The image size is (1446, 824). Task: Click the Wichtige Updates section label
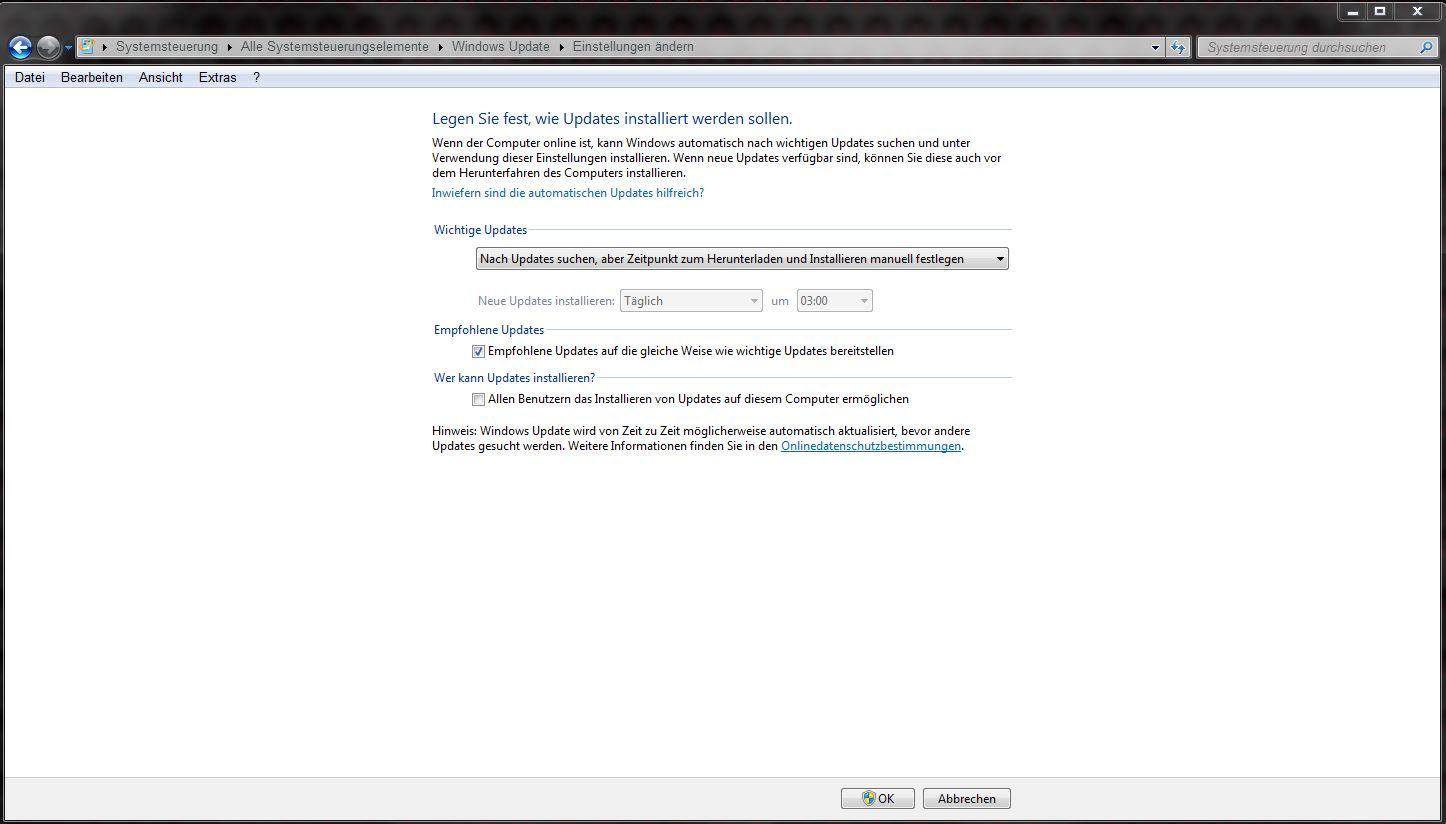[x=480, y=230]
